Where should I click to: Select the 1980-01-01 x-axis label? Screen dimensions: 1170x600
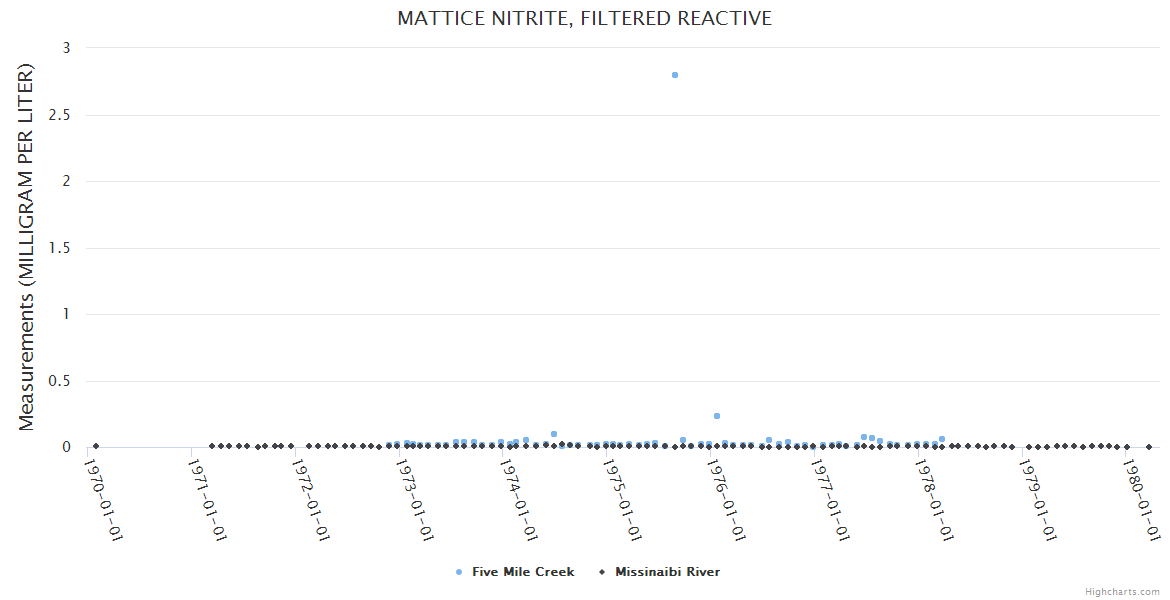[1139, 503]
